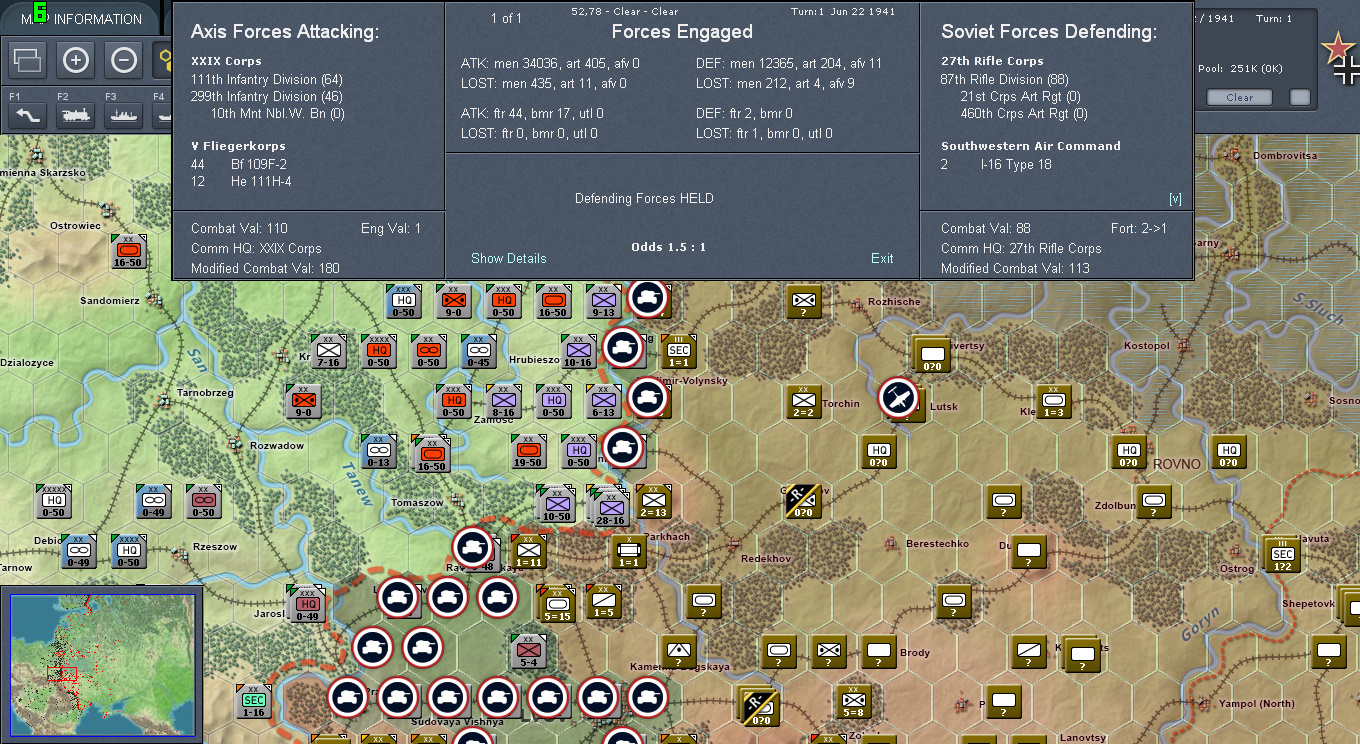Expand Soviet forces list with [v]
Image resolution: width=1360 pixels, height=744 pixels.
[x=1175, y=199]
